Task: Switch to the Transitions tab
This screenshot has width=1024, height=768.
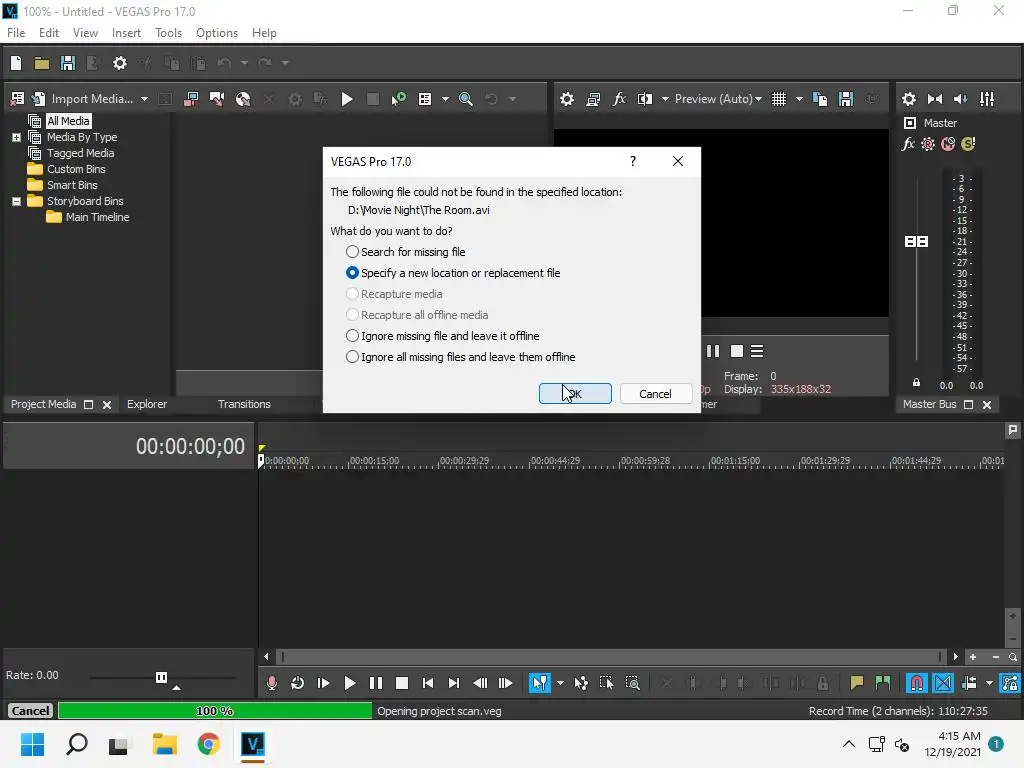Action: tap(244, 404)
